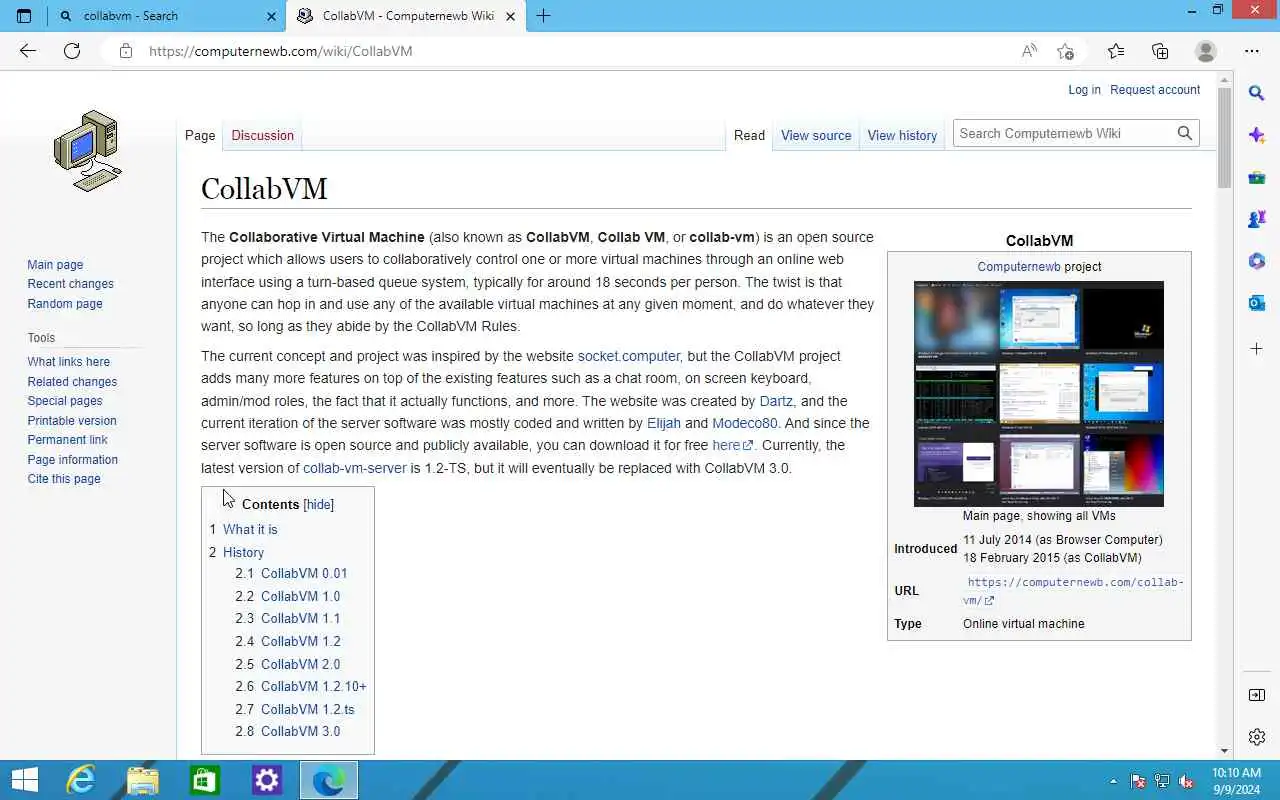Open Read aloud icon in address bar

coord(1028,51)
